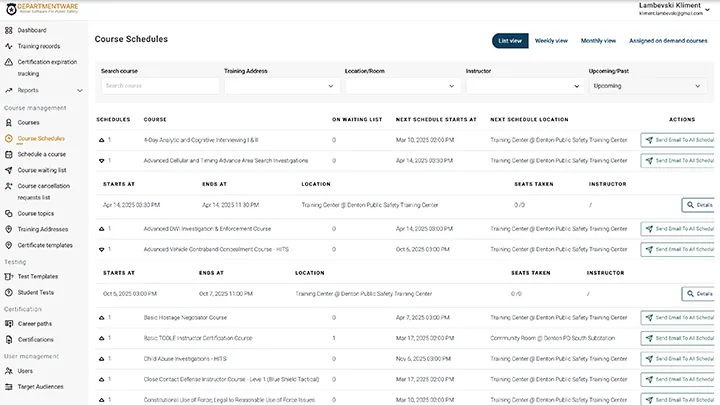The image size is (720, 405).
Task: Click magnifier icon in Apr 14 Details button
Action: 690,205
